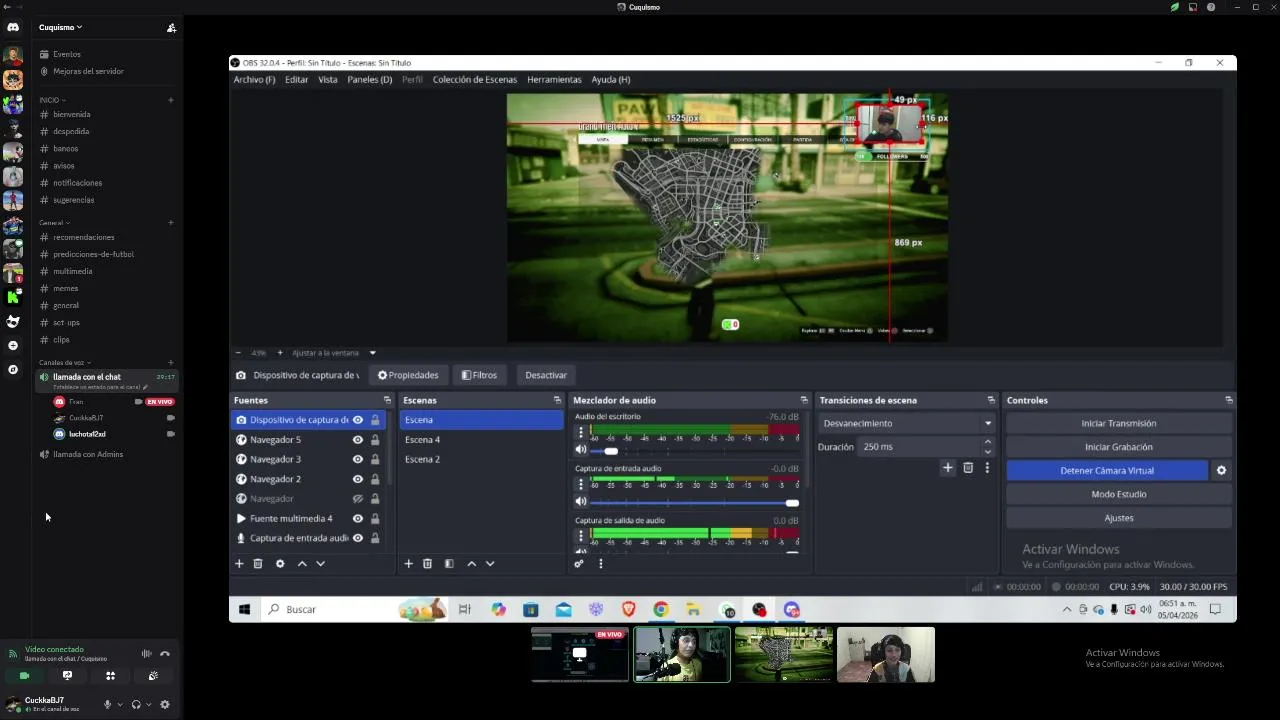Open advanced audio properties gears icon
The image size is (1280, 720).
(579, 564)
